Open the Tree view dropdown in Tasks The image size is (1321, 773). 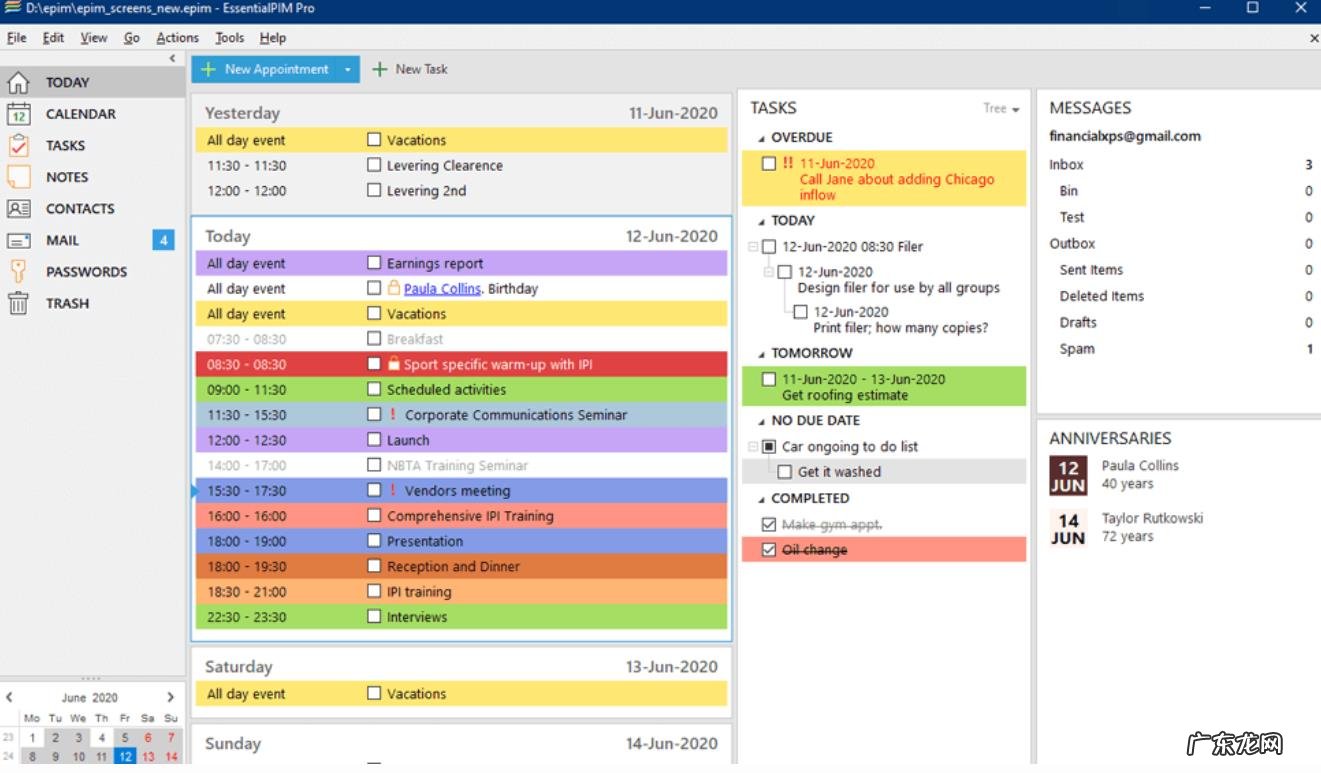[x=1001, y=109]
